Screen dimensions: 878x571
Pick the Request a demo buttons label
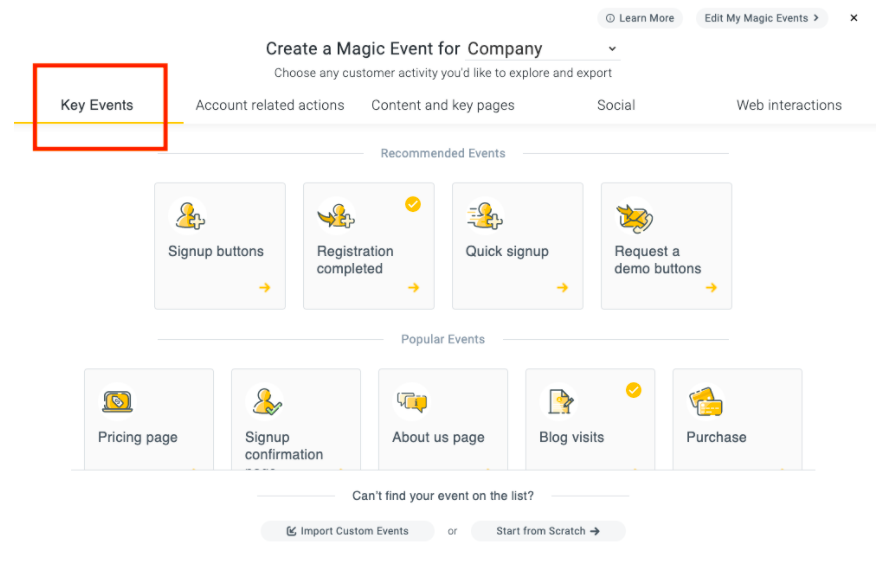(x=657, y=260)
